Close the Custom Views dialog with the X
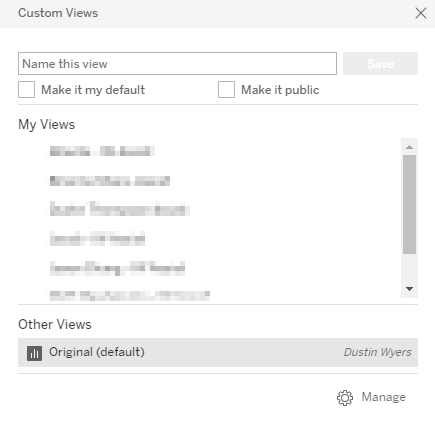 click(x=421, y=13)
